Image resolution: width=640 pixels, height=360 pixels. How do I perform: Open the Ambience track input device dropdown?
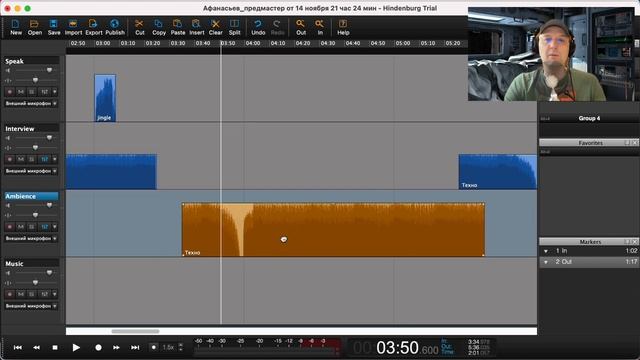point(31,238)
